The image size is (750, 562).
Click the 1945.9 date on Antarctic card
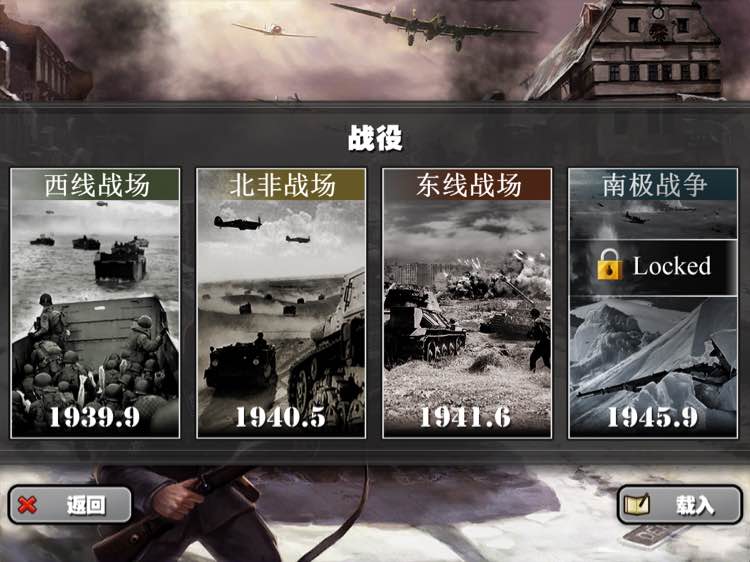(652, 417)
